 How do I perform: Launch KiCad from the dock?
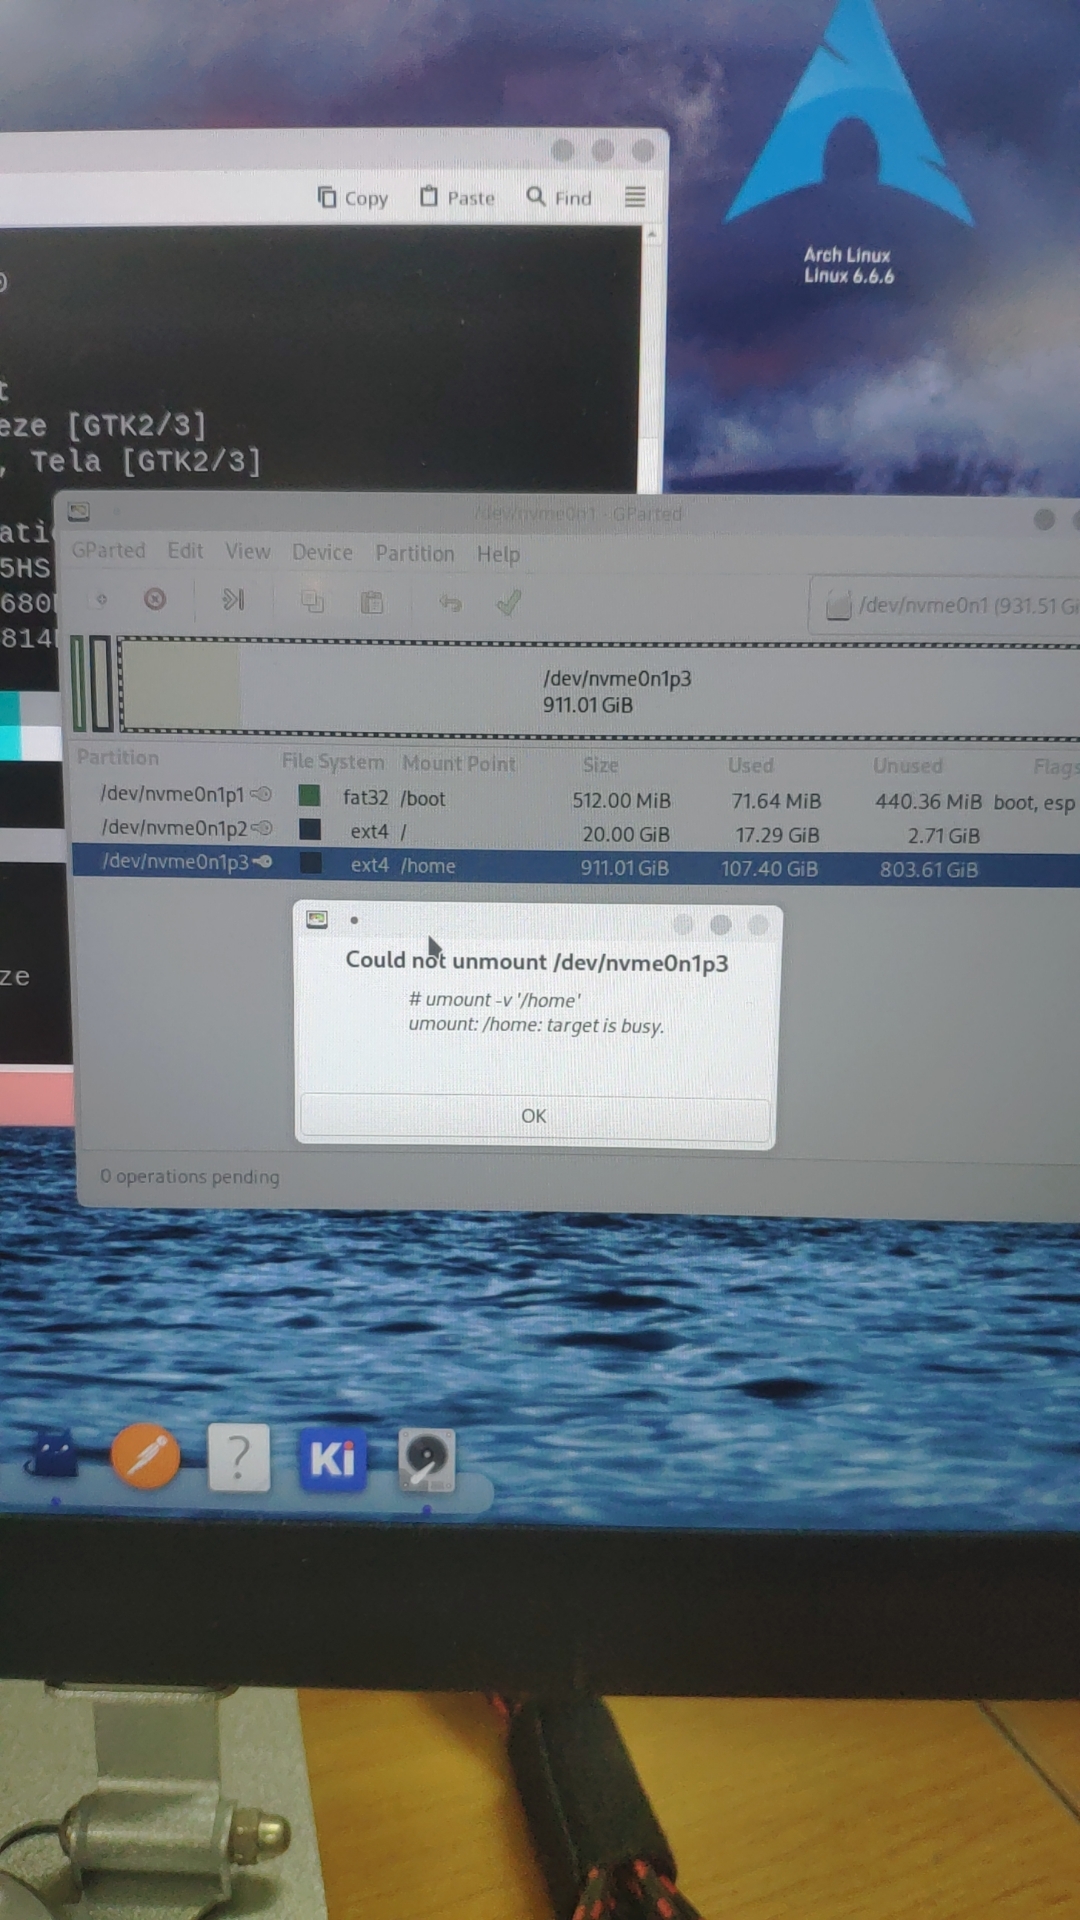pyautogui.click(x=332, y=1459)
